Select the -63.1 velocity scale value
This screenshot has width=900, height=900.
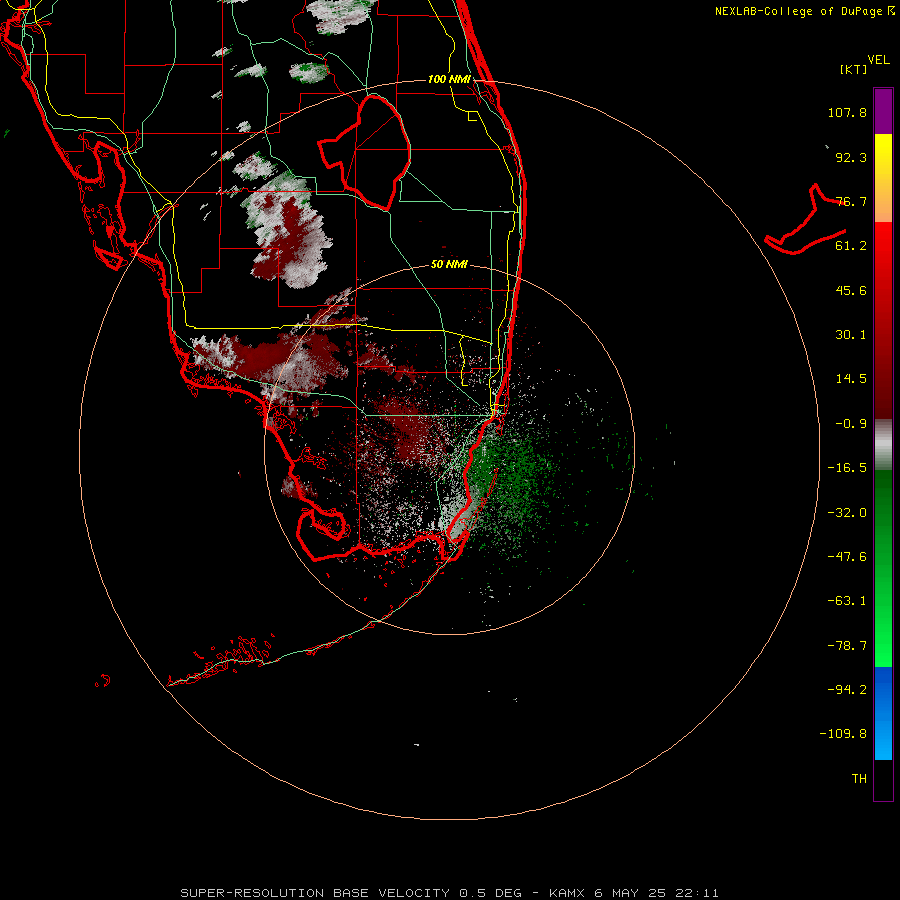[847, 601]
